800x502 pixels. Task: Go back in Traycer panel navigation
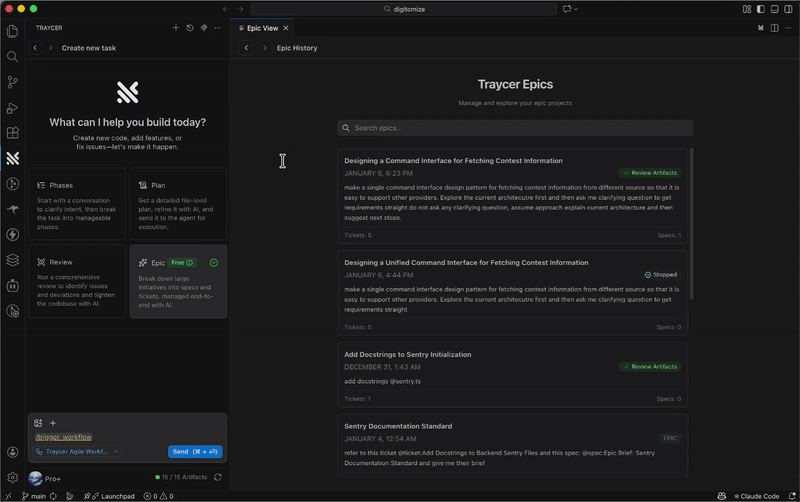[x=35, y=47]
